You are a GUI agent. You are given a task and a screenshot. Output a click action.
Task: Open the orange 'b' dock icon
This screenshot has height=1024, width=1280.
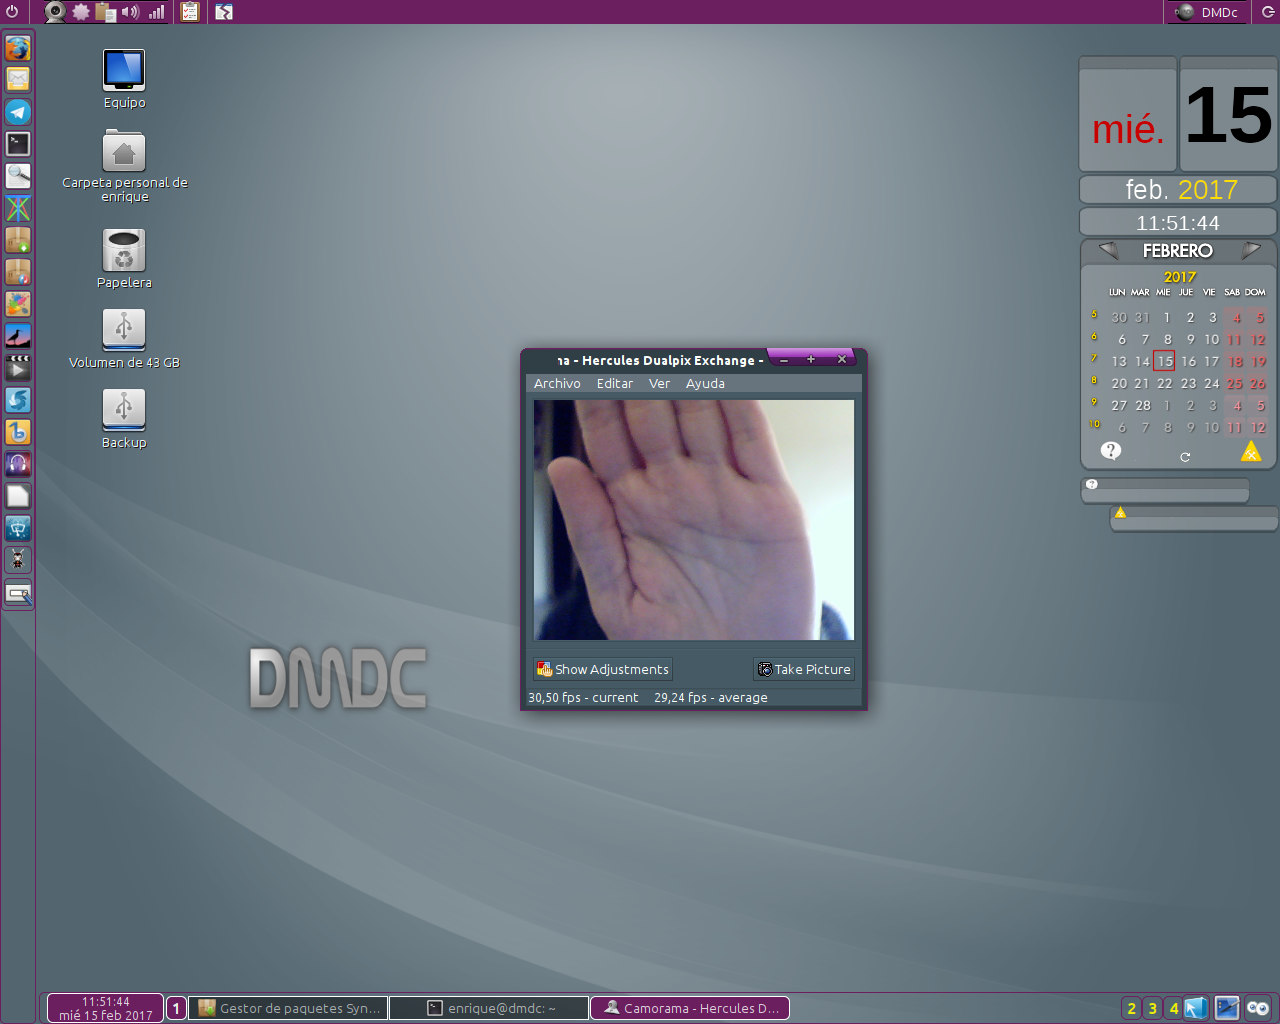tap(18, 431)
